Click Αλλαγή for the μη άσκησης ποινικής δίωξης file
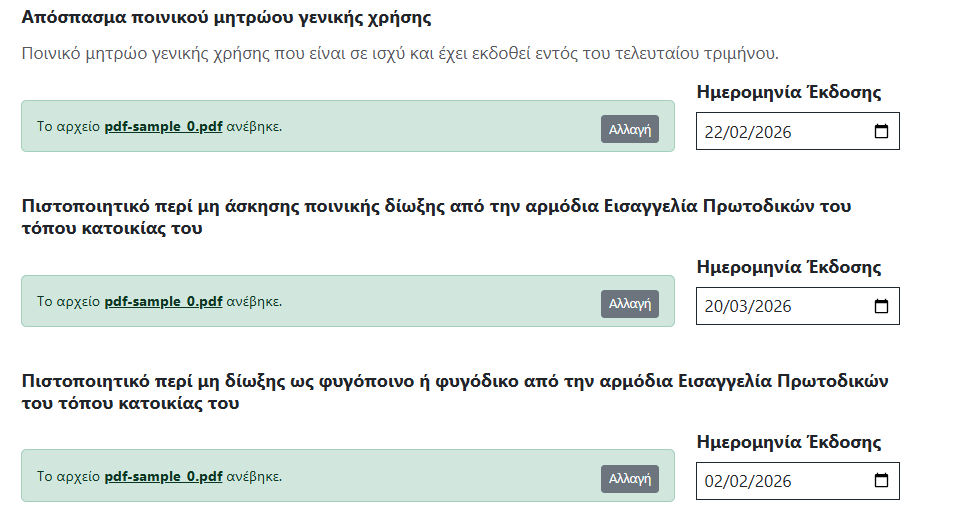 [630, 304]
